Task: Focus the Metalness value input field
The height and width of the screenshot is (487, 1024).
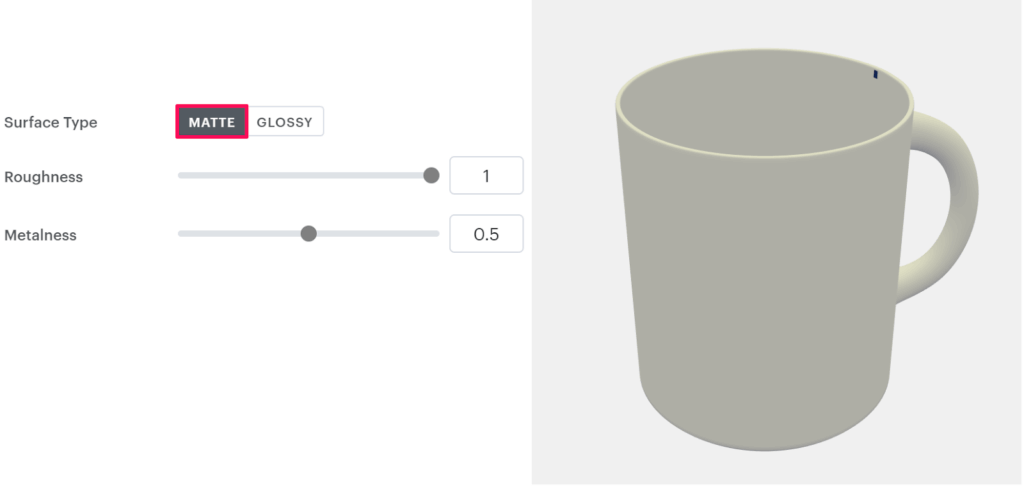Action: 486,235
